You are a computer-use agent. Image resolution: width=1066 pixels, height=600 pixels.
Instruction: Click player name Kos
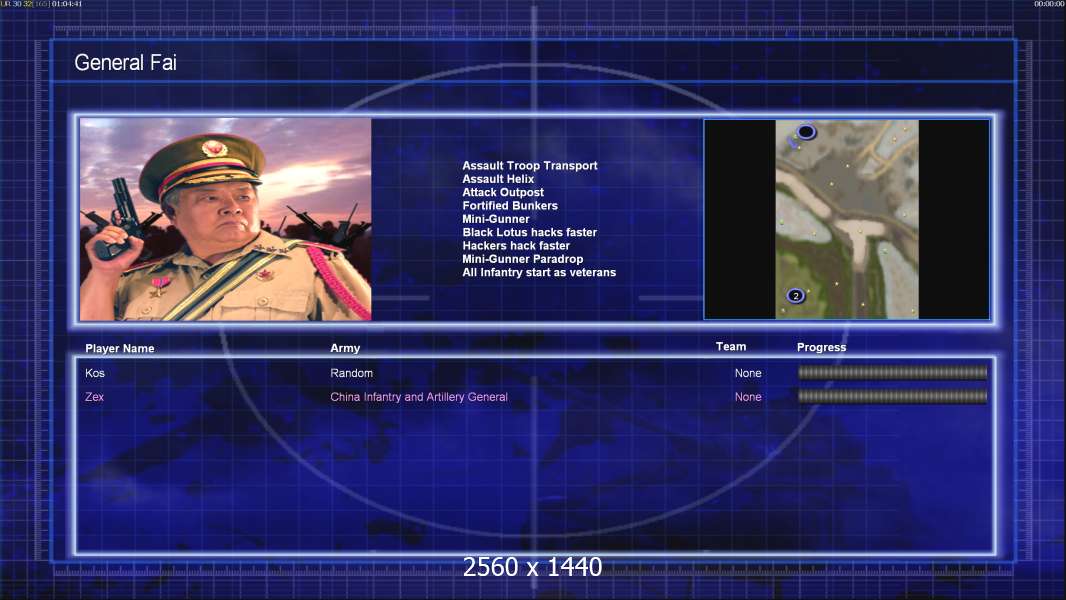tap(94, 373)
